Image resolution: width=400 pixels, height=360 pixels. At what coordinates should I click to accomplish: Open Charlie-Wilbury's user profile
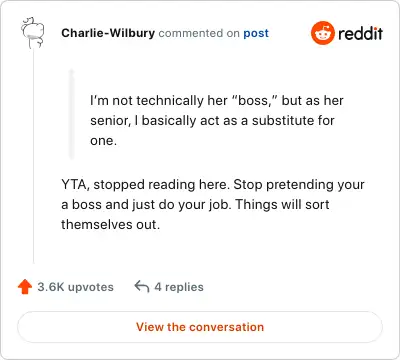point(108,33)
